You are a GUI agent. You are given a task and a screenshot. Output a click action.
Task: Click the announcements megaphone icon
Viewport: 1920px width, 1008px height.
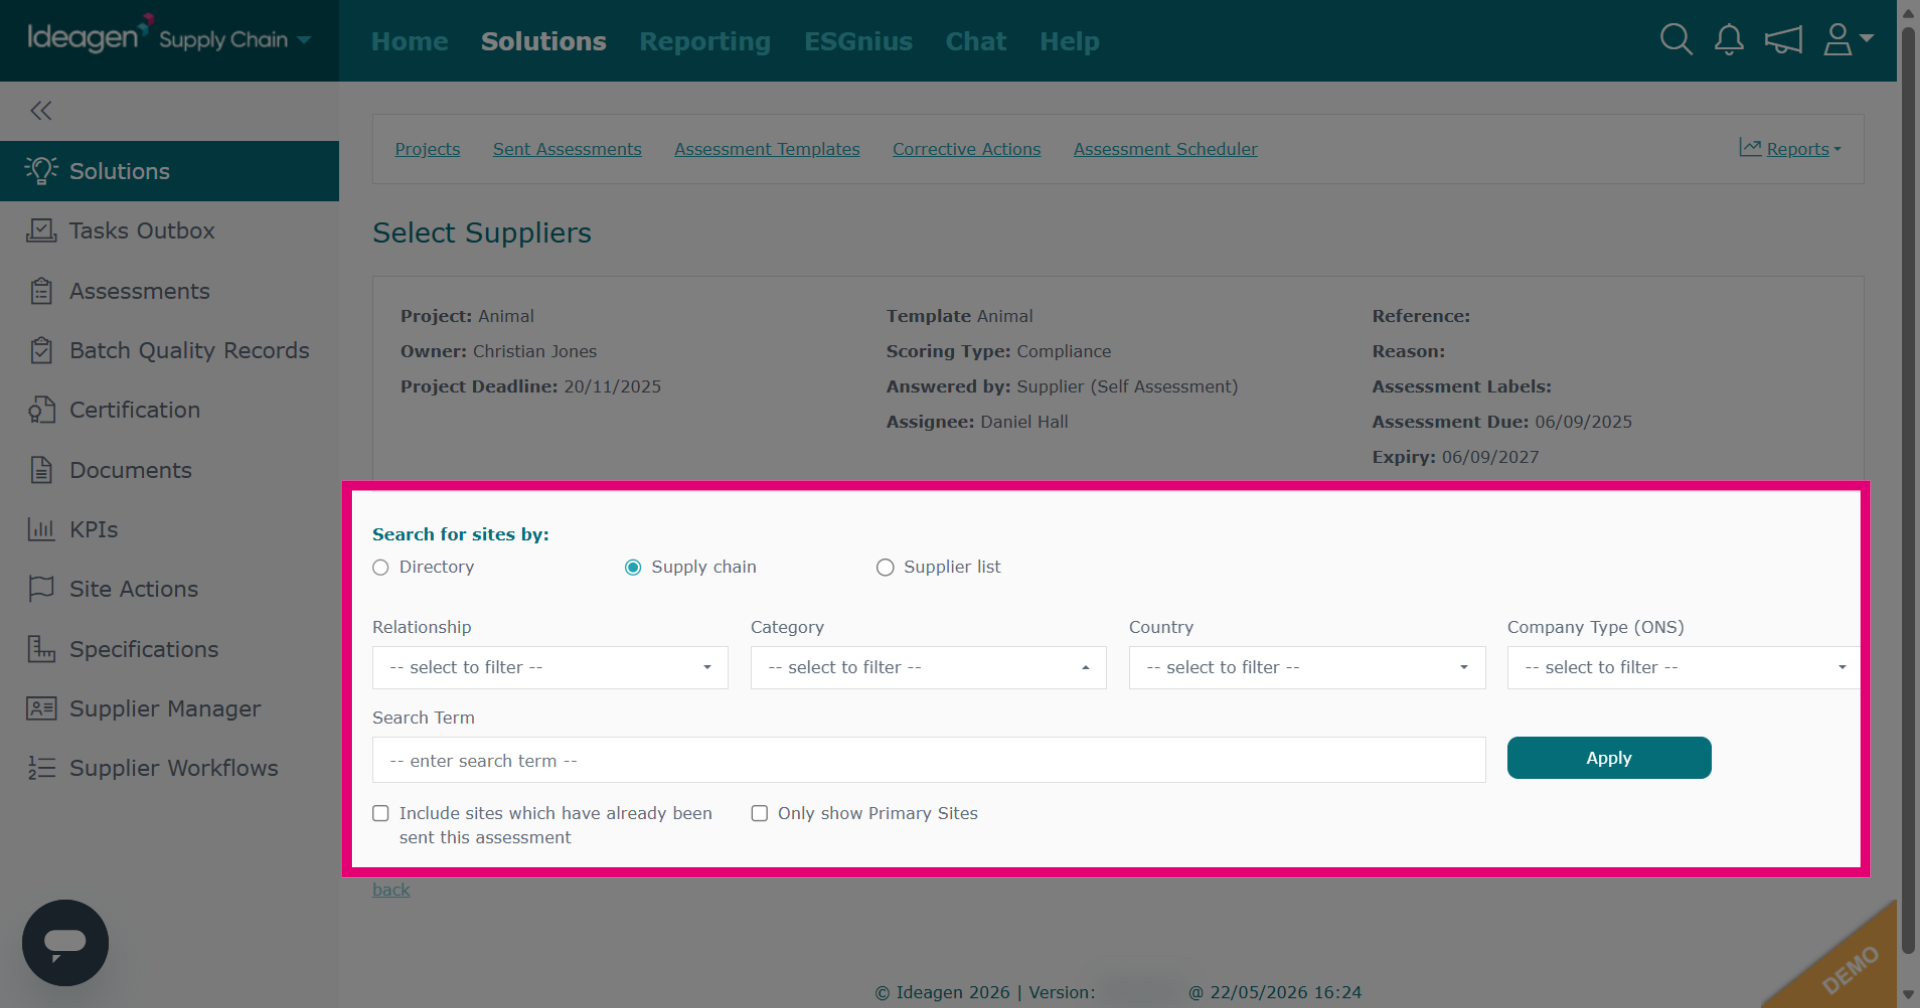click(1783, 40)
